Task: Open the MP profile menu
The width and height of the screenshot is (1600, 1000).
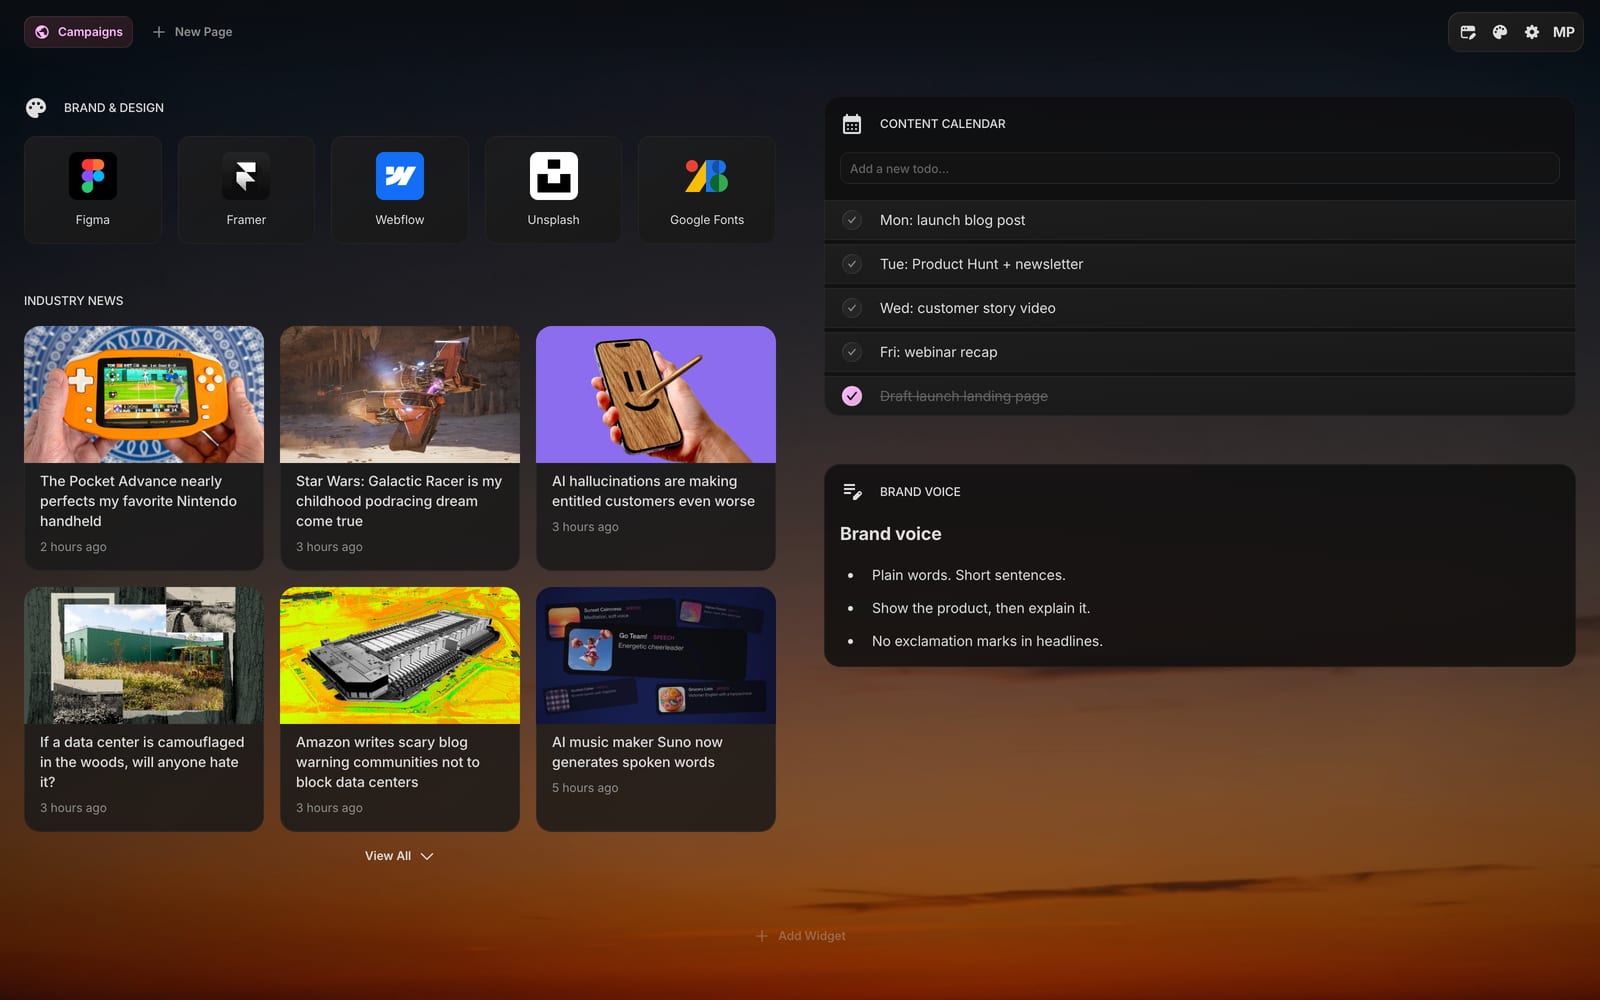Action: pos(1564,32)
